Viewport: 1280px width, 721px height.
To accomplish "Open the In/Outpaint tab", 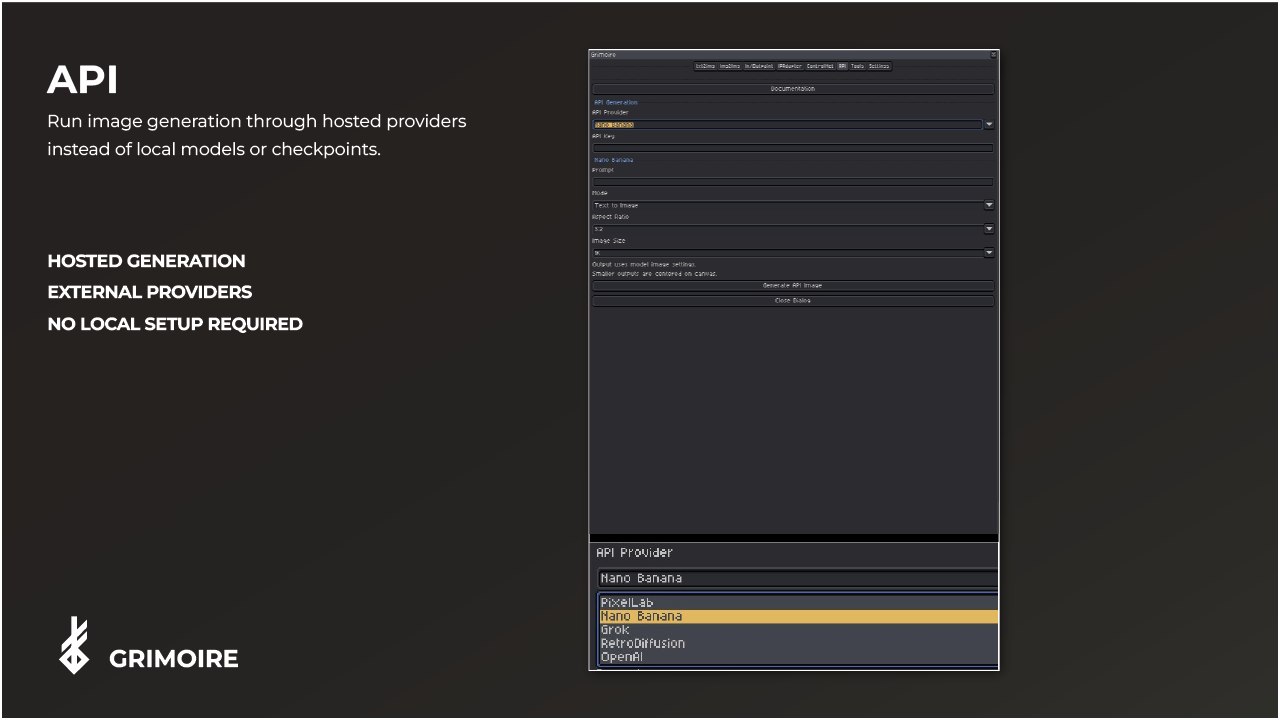I will point(759,66).
